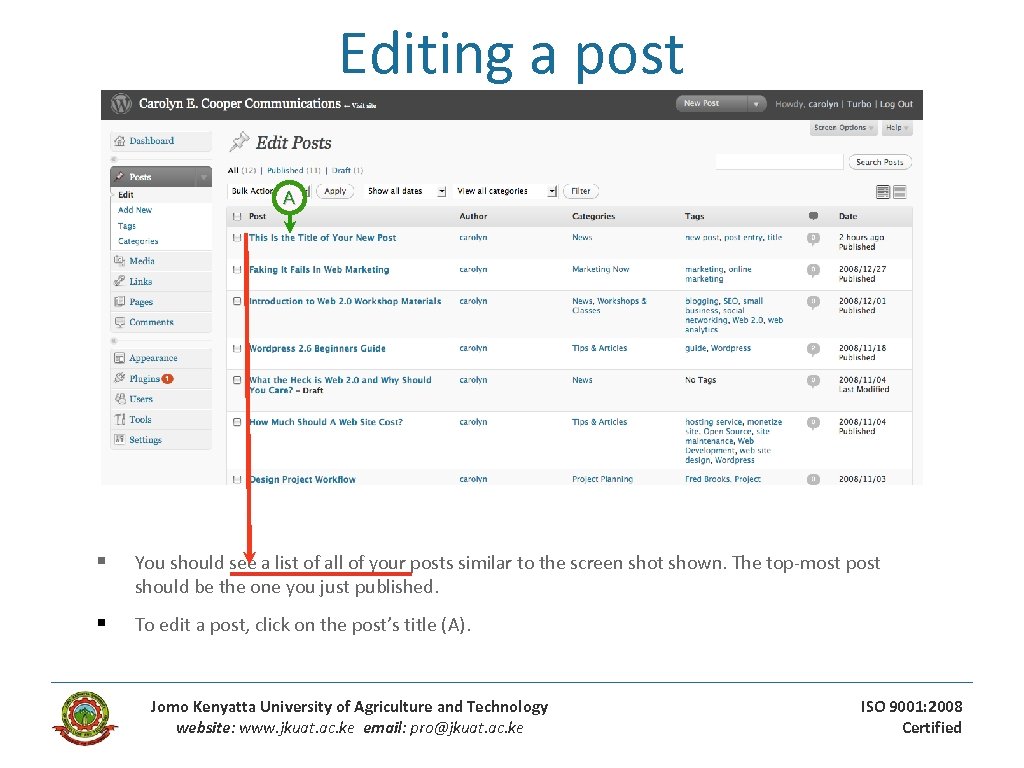This screenshot has height=768, width=1024.
Task: Check the select-all box in the Post header
Action: tap(237, 216)
